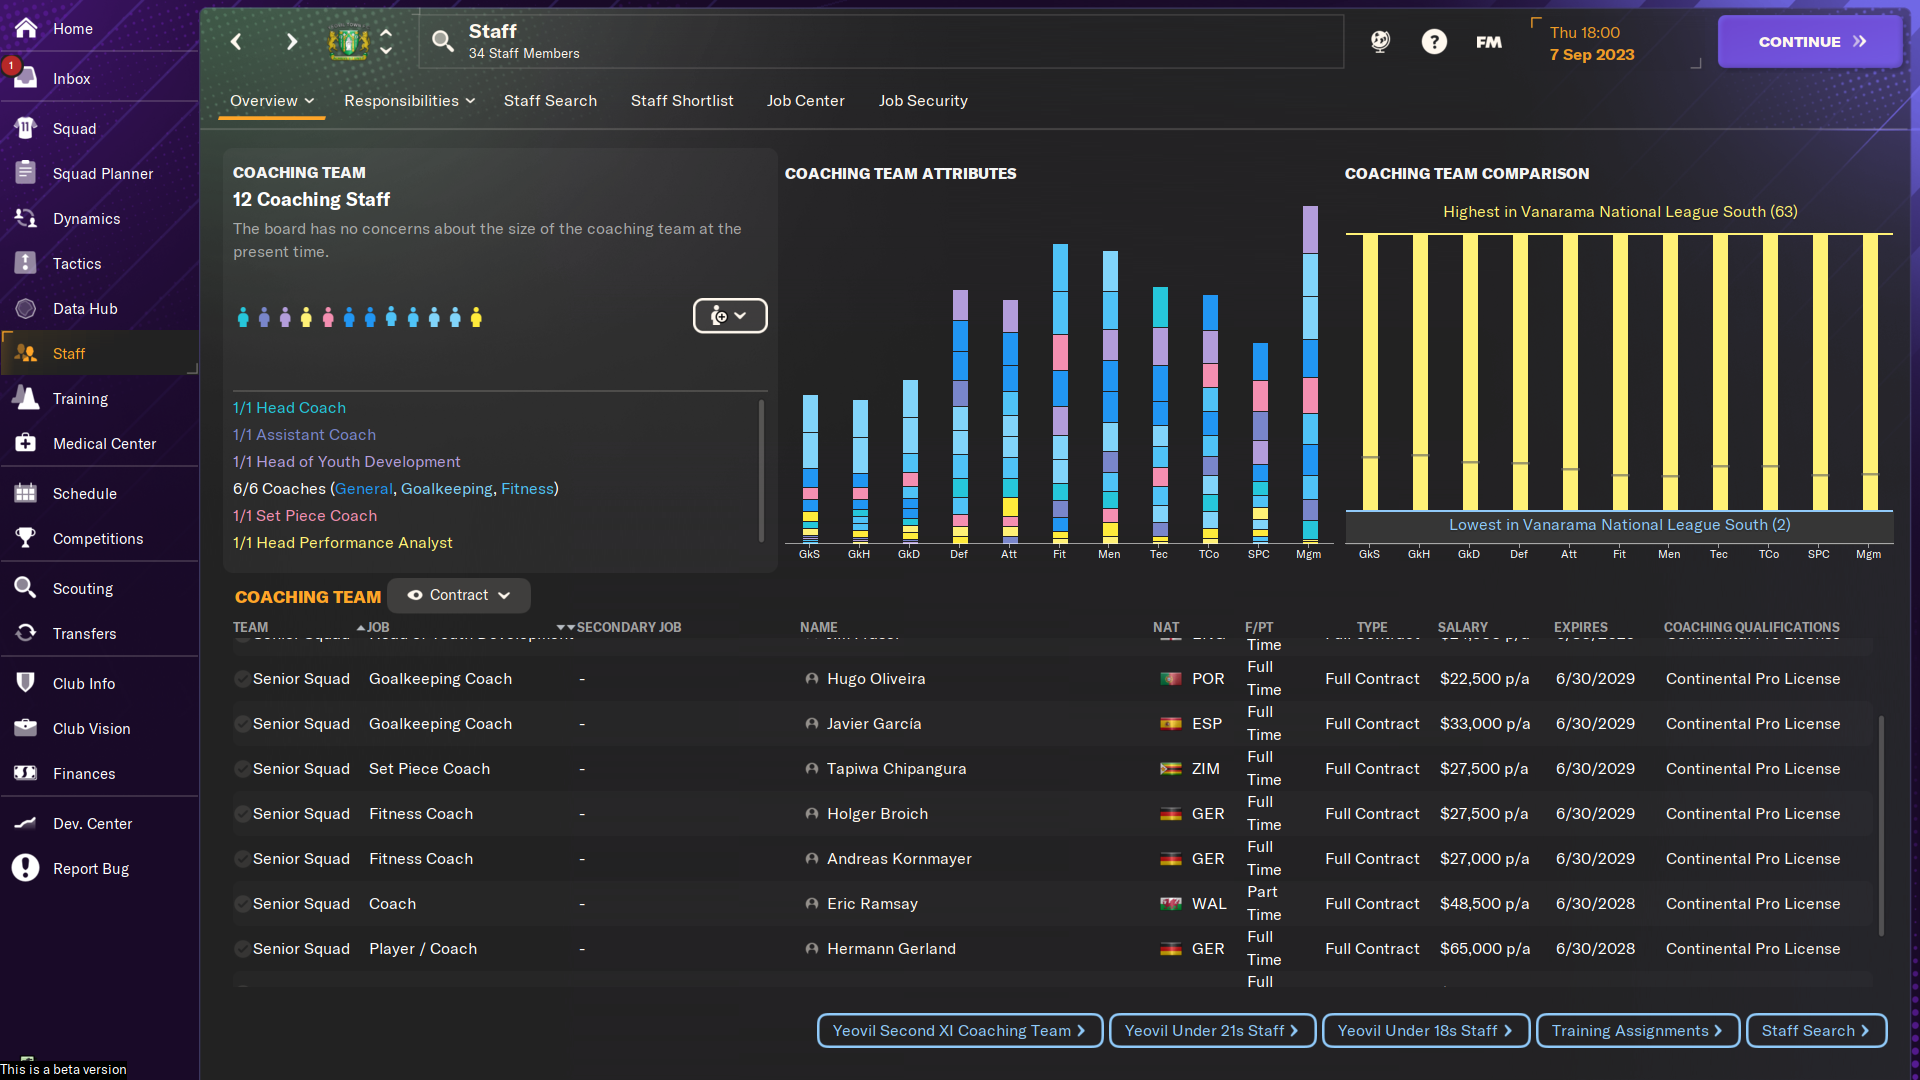
Task: Select Tapiwa Chipangura row checkbox
Action: click(x=242, y=769)
